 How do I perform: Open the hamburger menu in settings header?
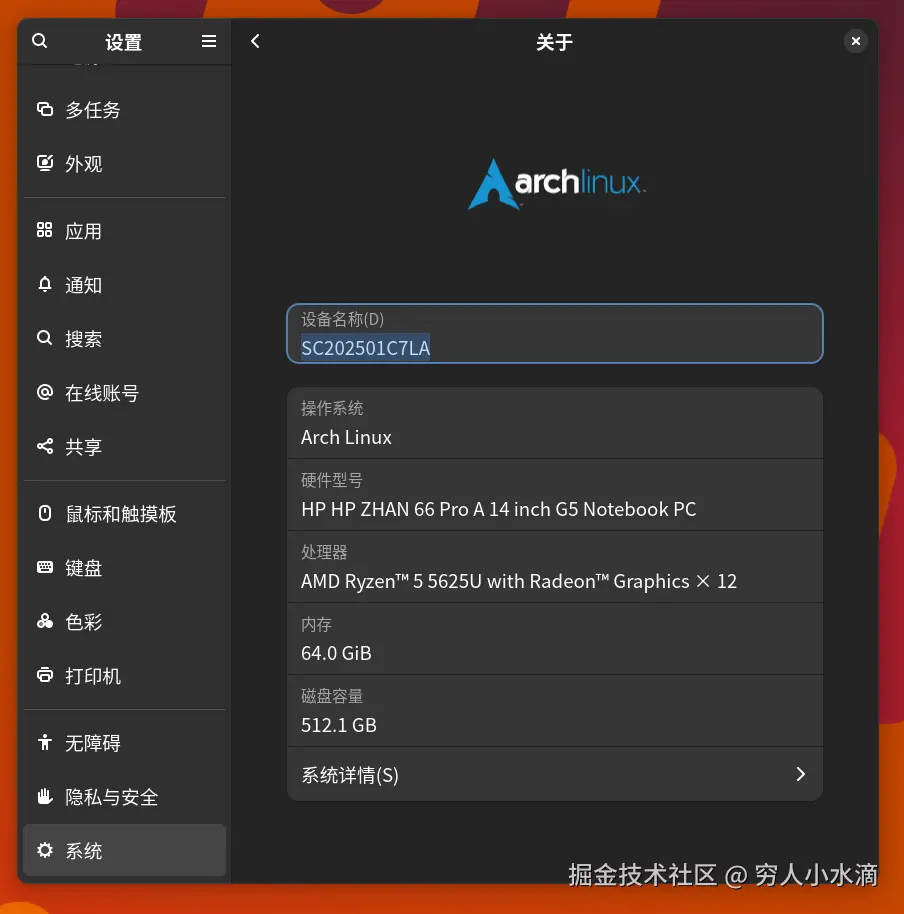pyautogui.click(x=209, y=41)
